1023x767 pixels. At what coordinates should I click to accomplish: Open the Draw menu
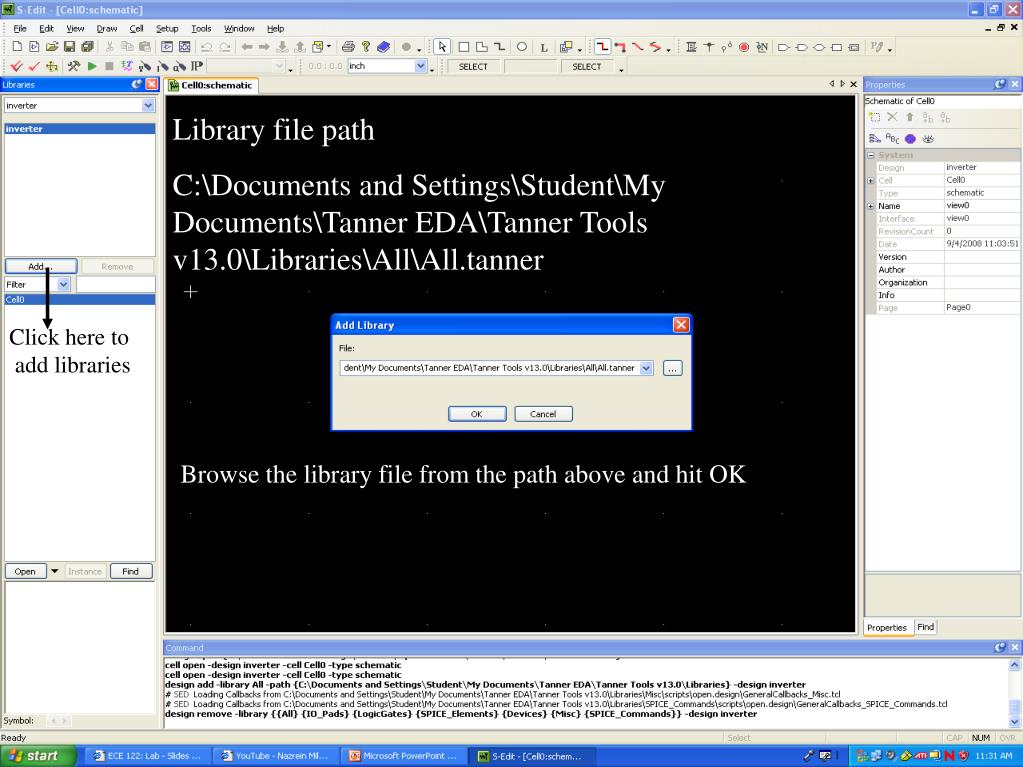[x=107, y=29]
